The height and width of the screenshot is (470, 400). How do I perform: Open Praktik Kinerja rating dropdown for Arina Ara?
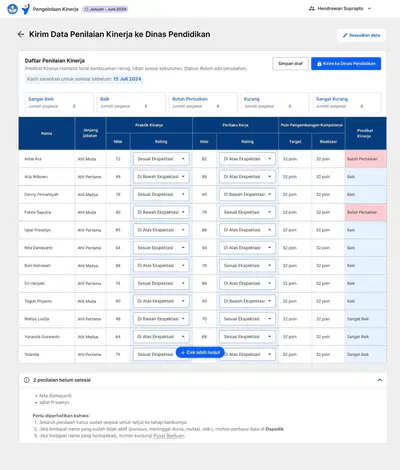[161, 159]
